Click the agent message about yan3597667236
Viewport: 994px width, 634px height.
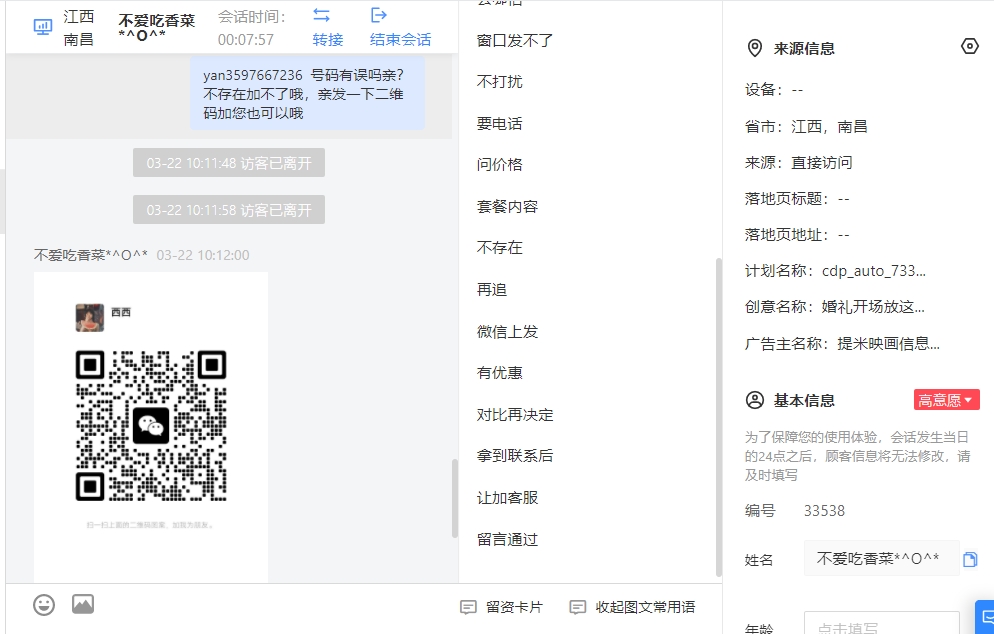point(307,94)
